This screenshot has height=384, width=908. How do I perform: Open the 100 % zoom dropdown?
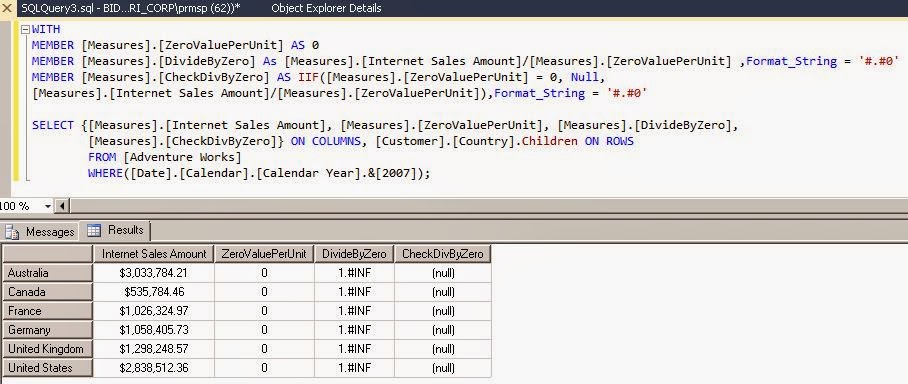[x=47, y=206]
